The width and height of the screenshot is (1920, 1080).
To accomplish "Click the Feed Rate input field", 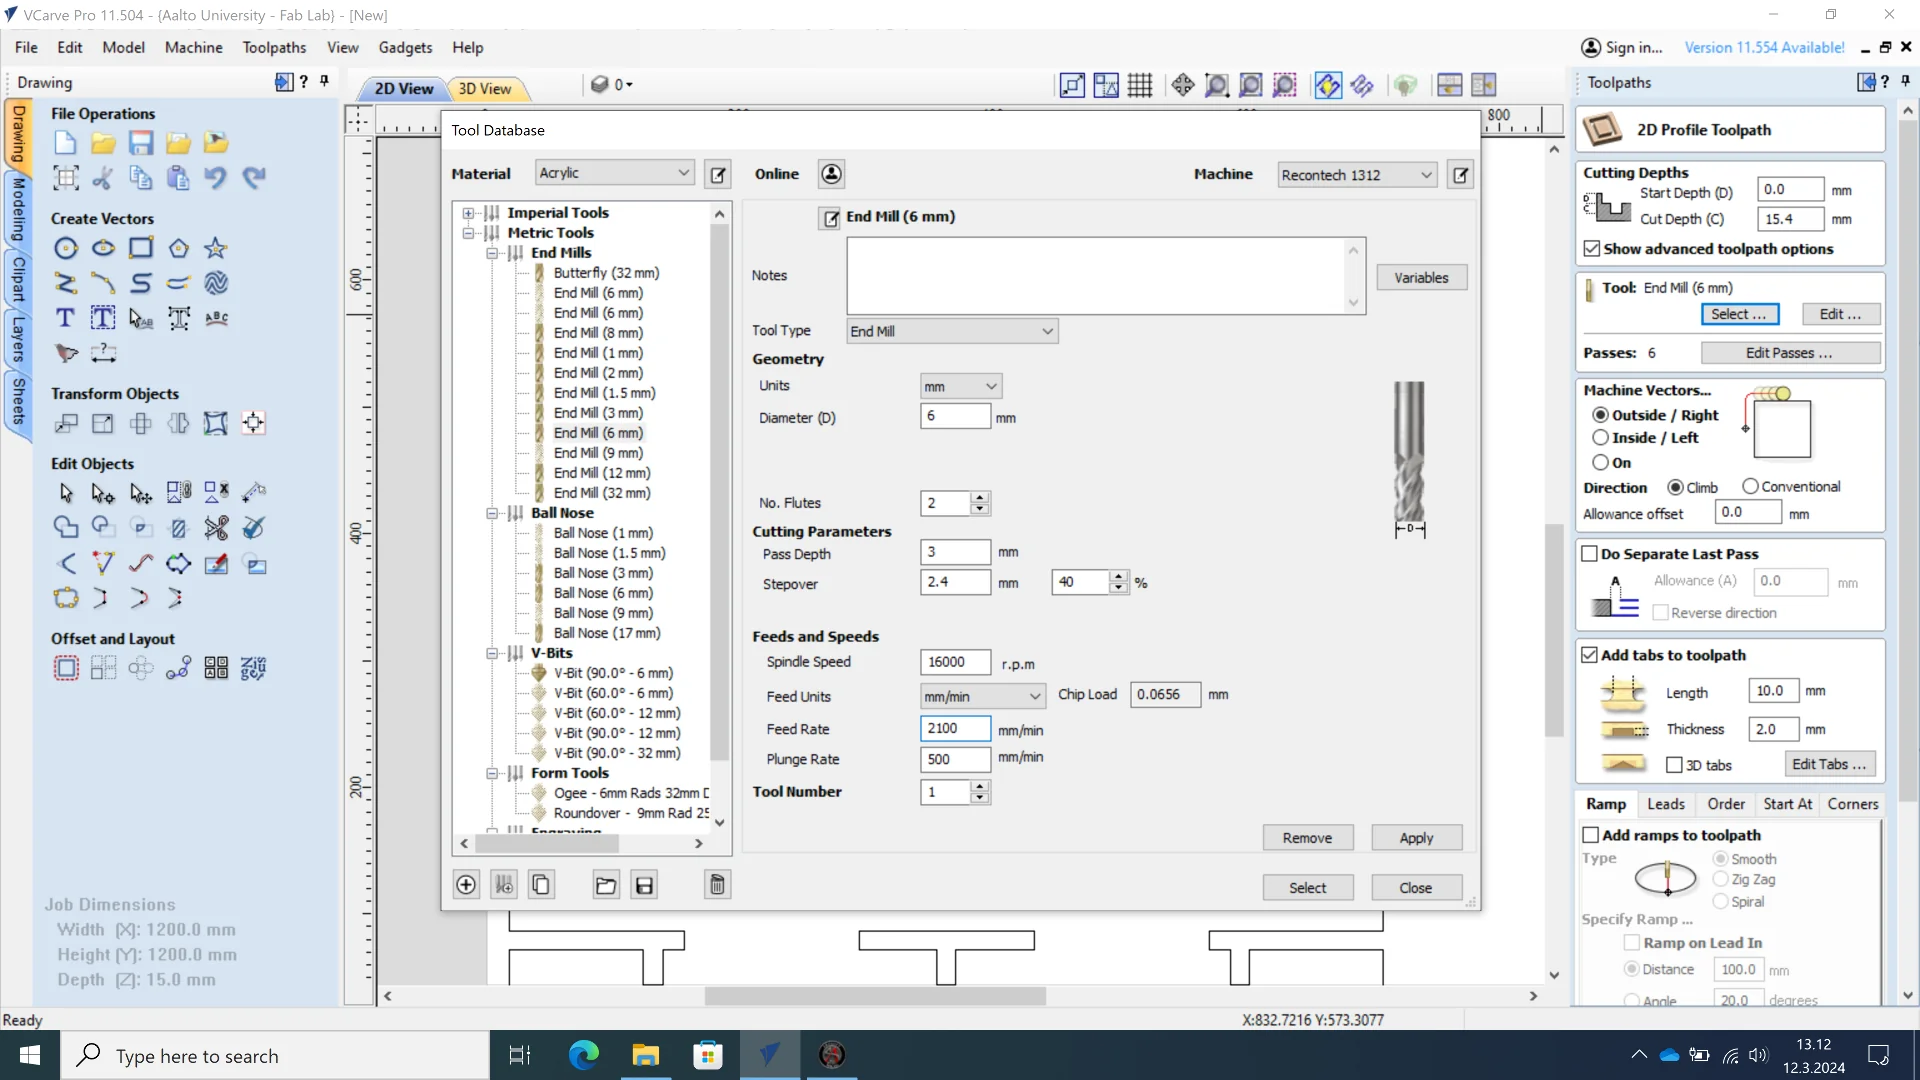I will pos(954,729).
